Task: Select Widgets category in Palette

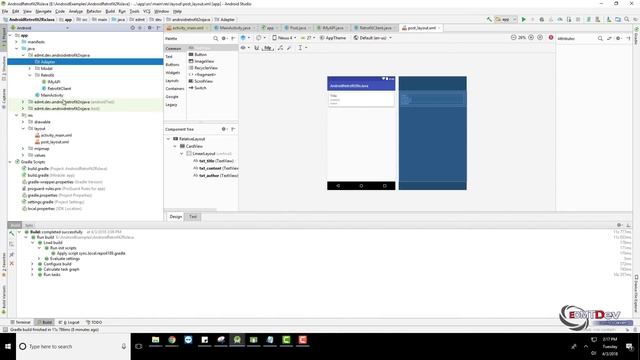Action: pos(173,73)
